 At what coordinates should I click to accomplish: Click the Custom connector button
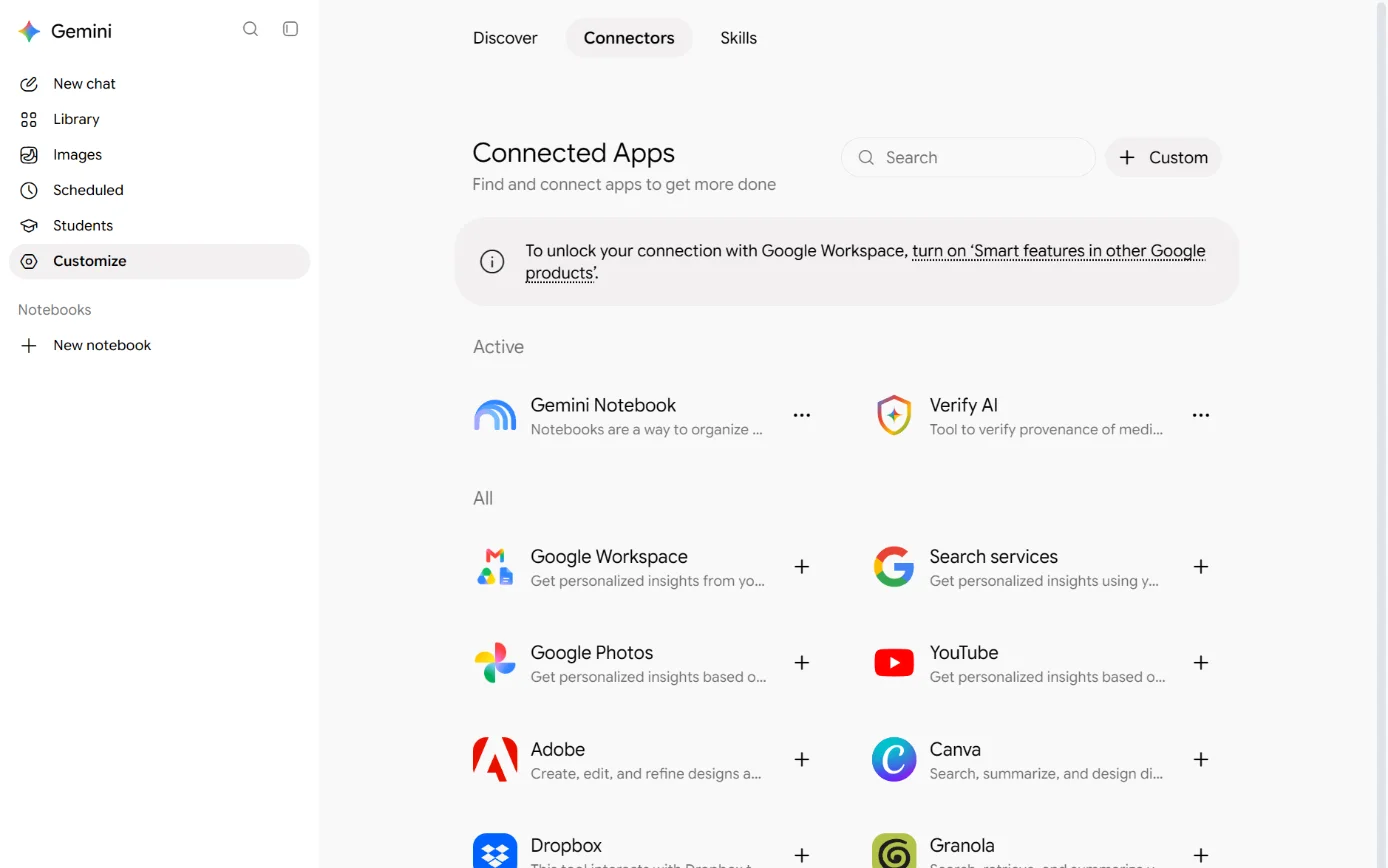point(1163,157)
